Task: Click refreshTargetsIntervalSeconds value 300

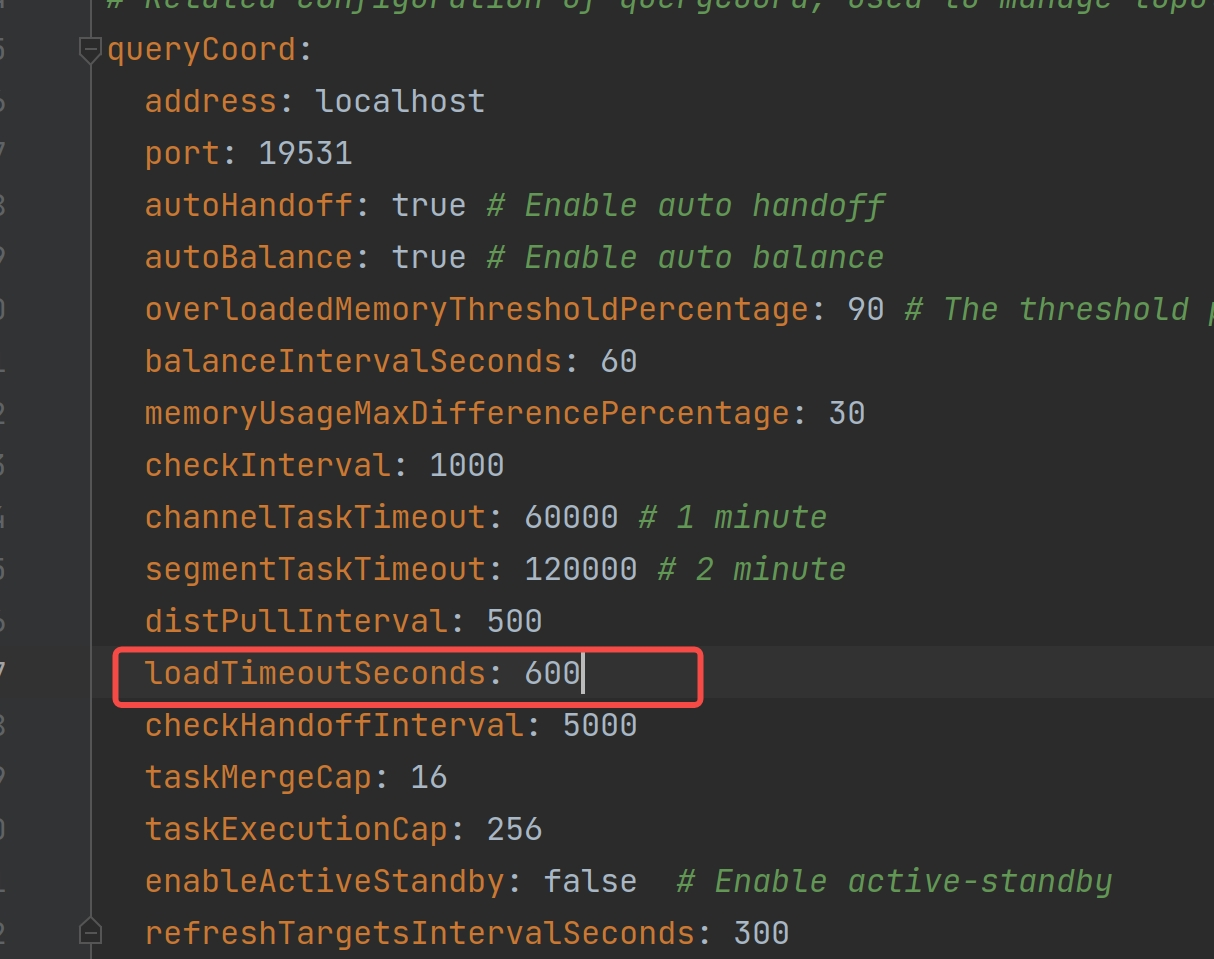Action: pos(761,933)
